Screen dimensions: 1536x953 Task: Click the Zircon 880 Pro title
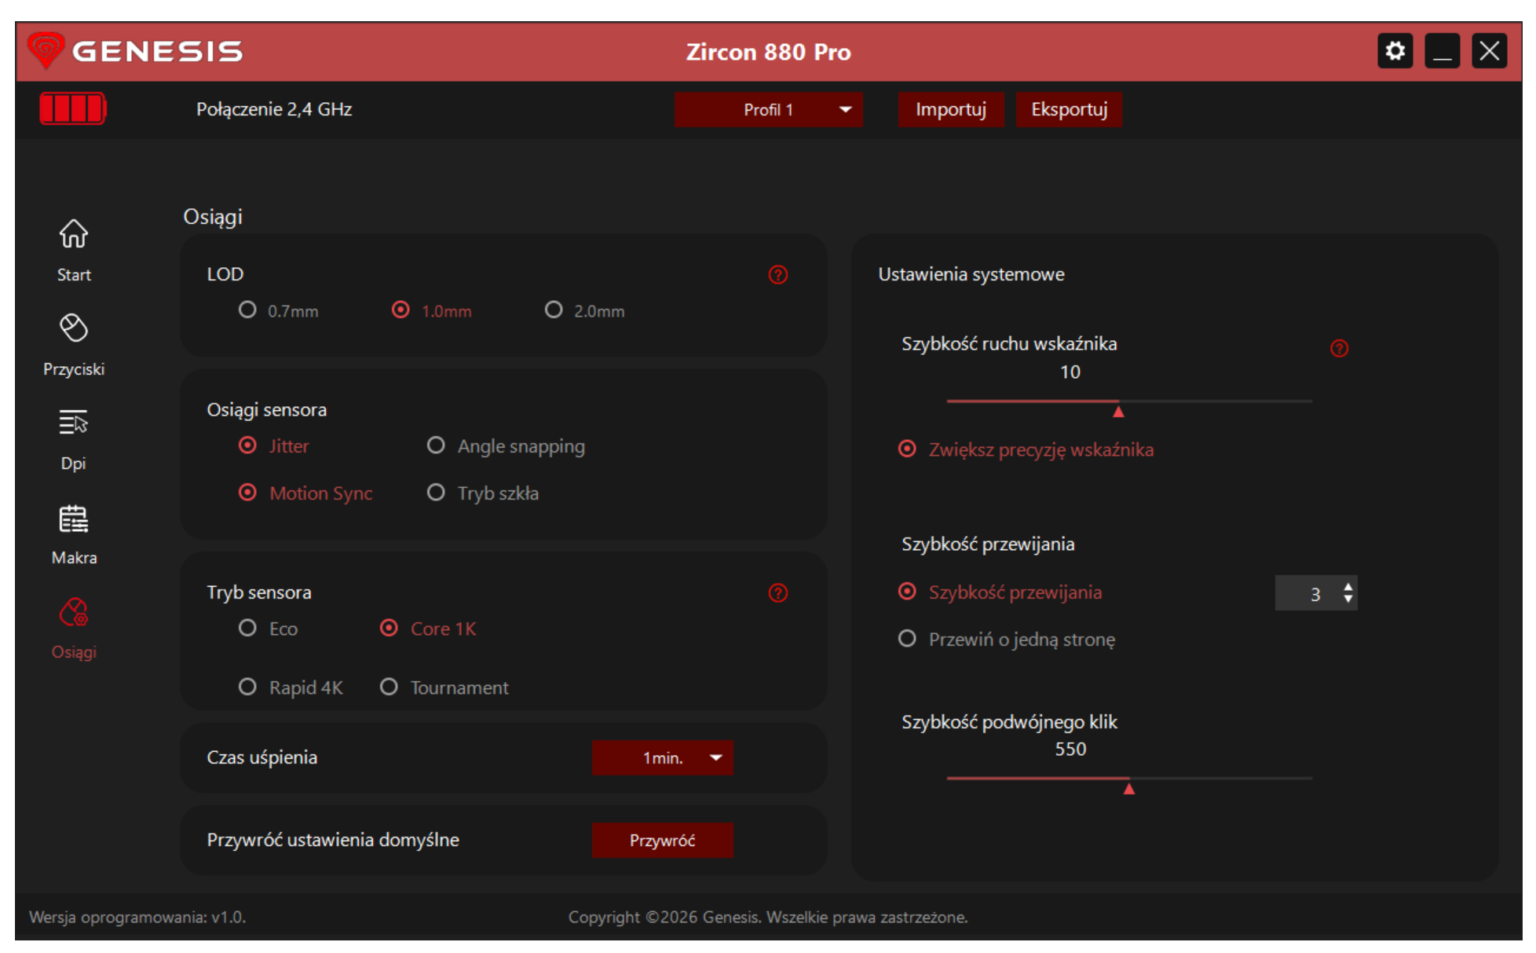[768, 52]
